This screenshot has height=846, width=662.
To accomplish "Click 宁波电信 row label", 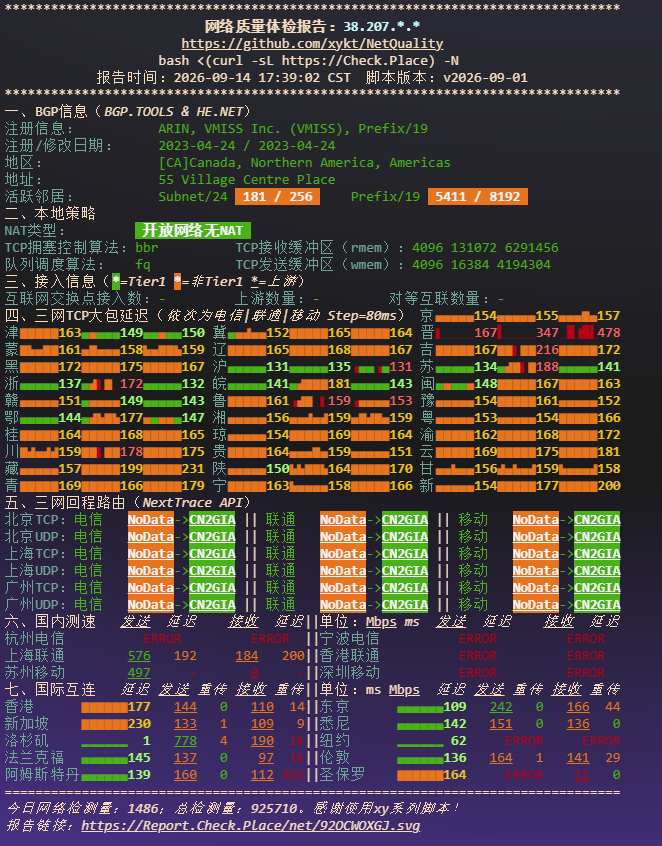I will tap(350, 639).
